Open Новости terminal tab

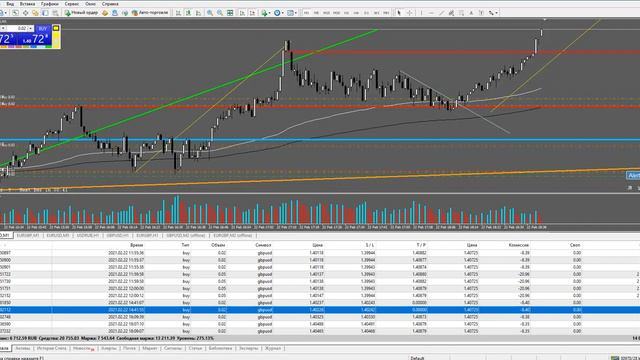click(83, 348)
